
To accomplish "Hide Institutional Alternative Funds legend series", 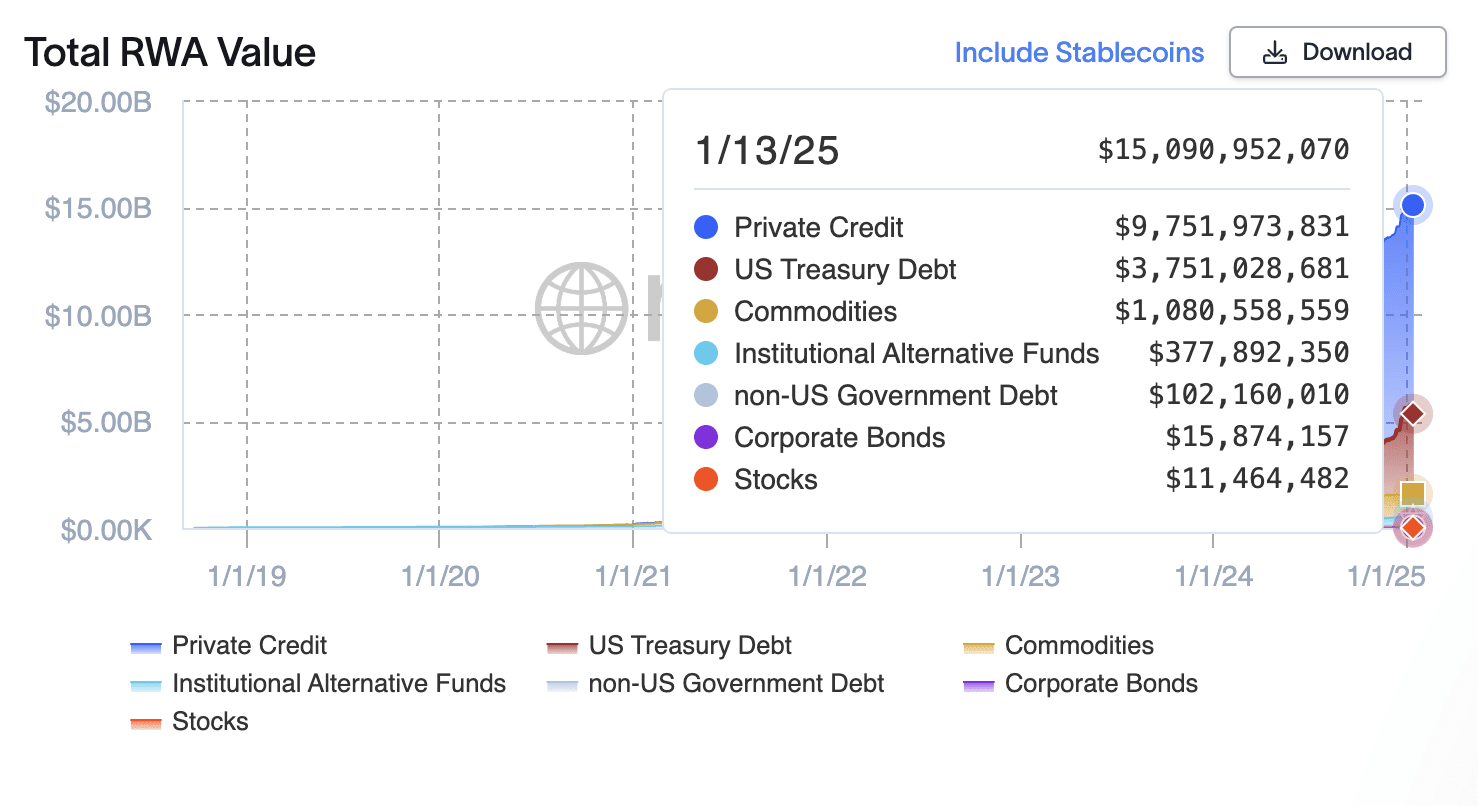I will click(x=318, y=684).
